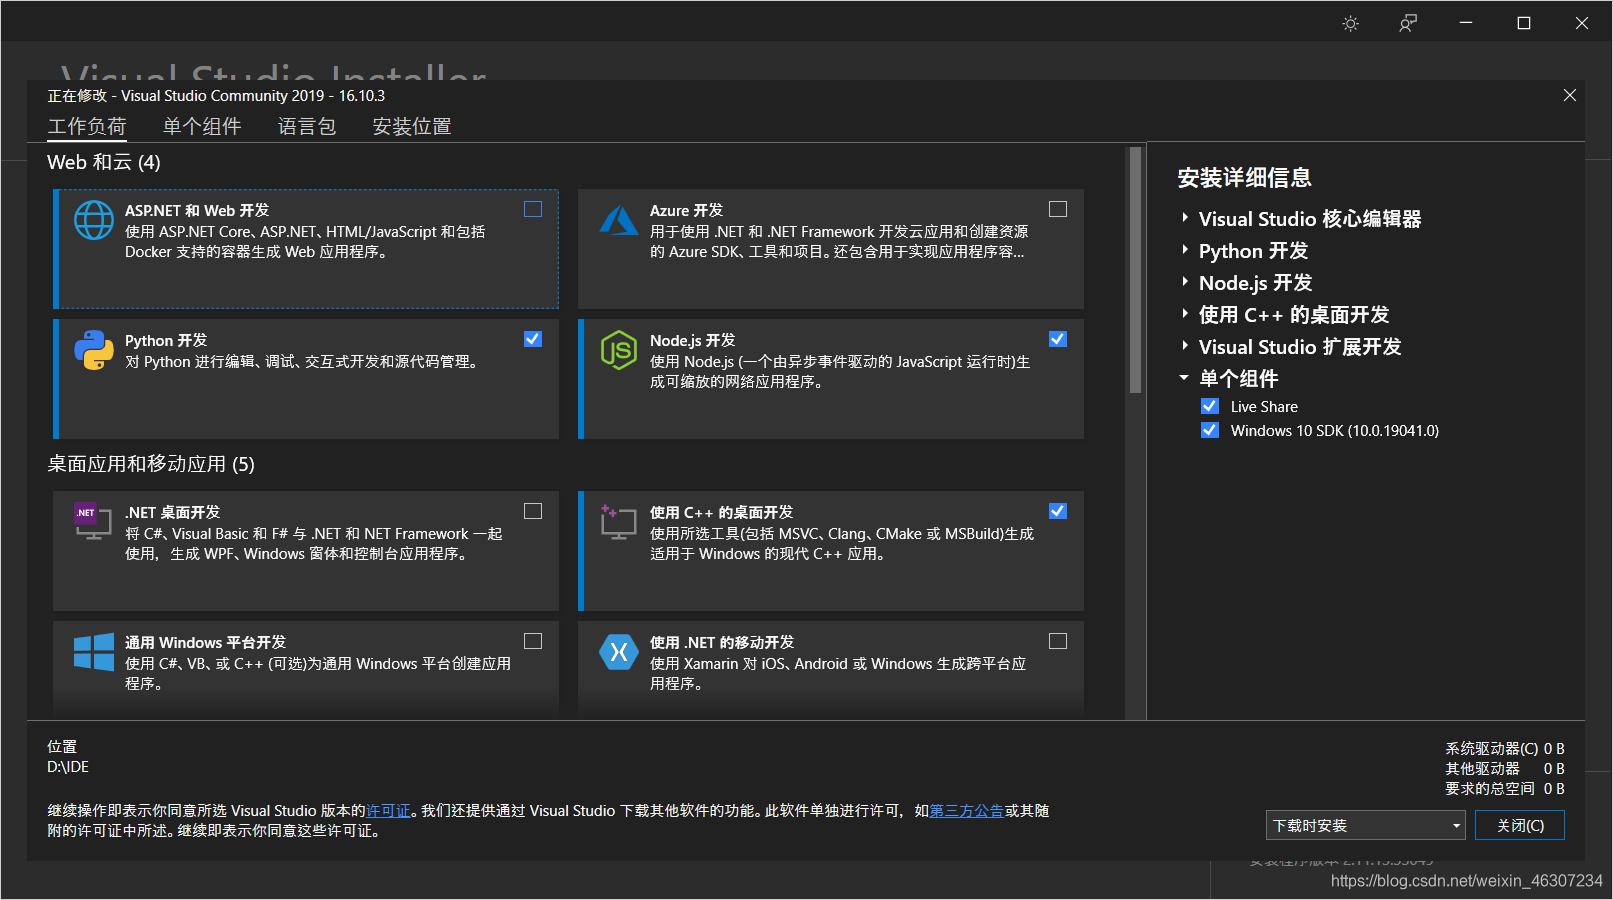Click the 桌面应用和移动应用 (5) heading
This screenshot has height=900, width=1613.
pos(151,464)
